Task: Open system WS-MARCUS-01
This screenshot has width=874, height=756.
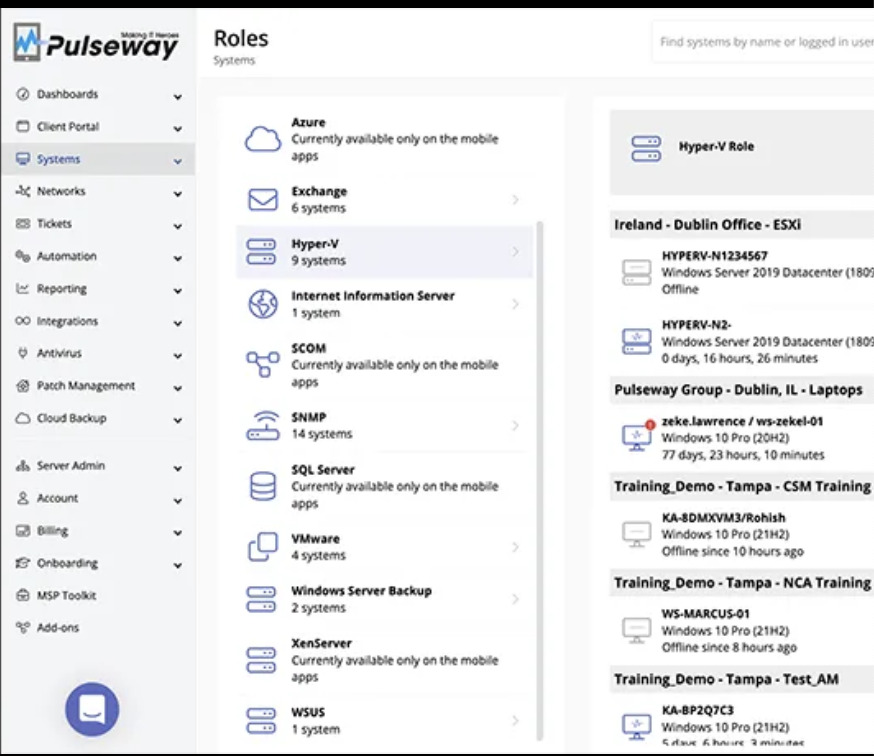Action: (742, 631)
